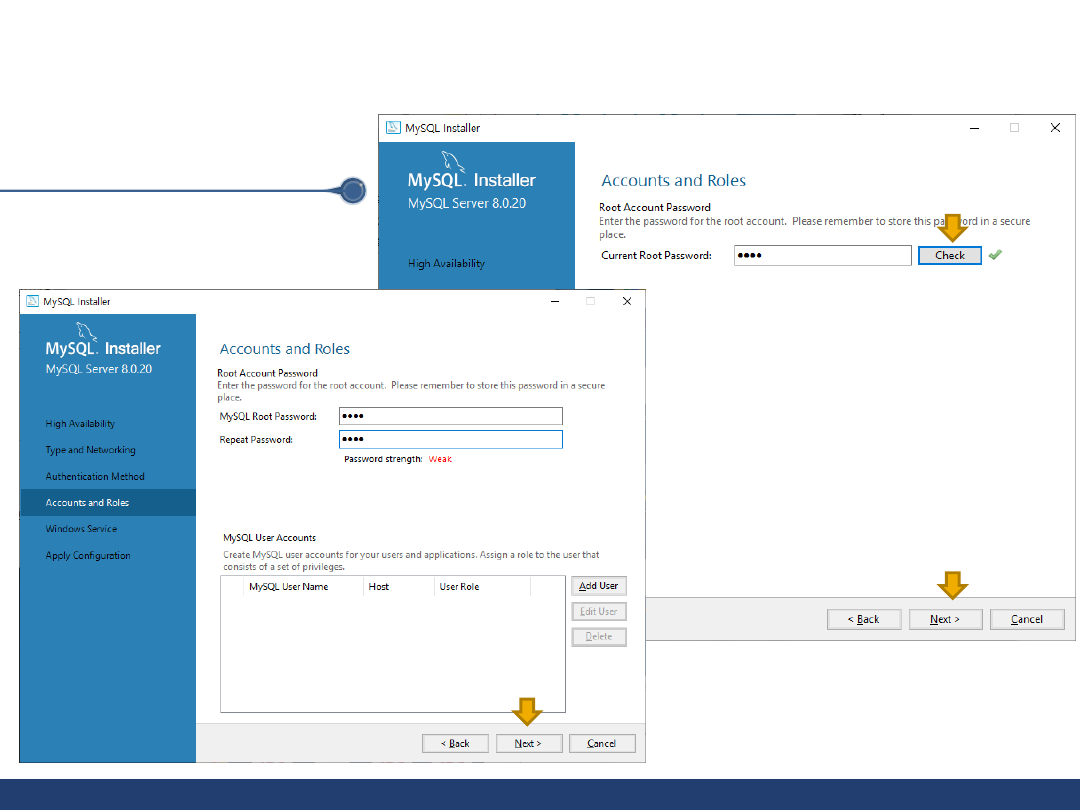1080x810 pixels.
Task: Click the MySQL dolphin logo in the rear window
Action: tap(450, 161)
